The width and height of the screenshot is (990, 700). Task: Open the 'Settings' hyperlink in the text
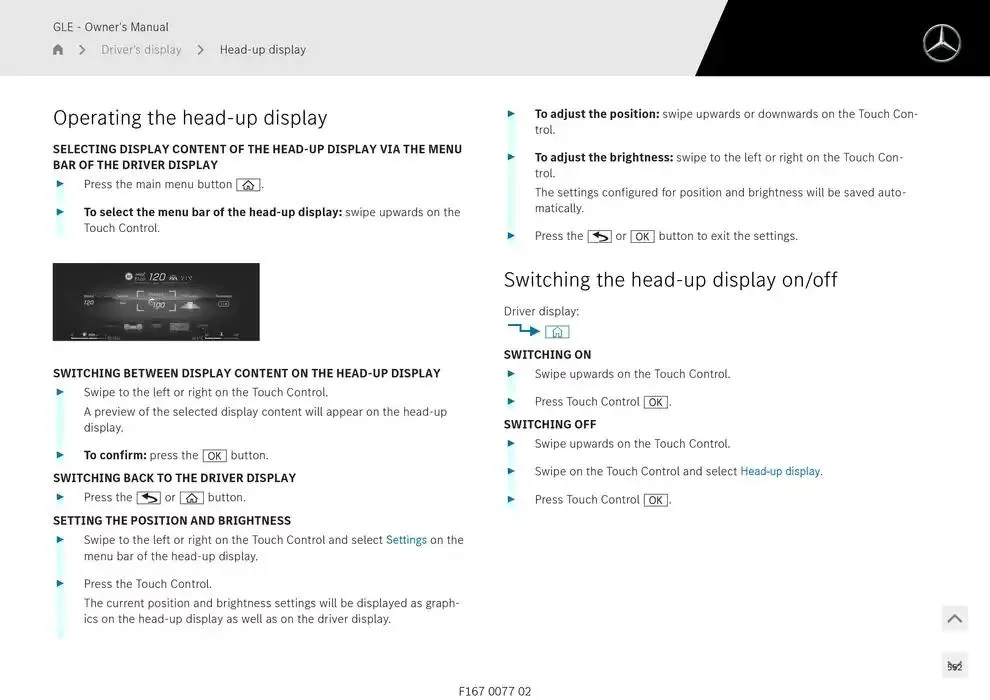(406, 540)
